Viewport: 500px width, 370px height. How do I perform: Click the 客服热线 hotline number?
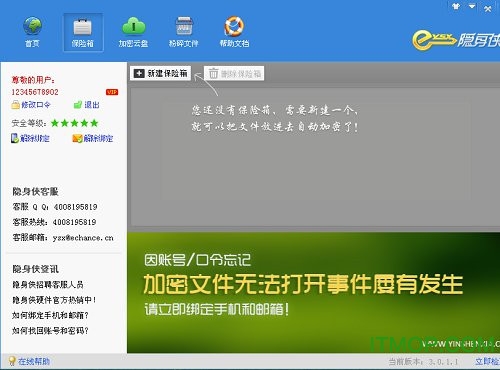pyautogui.click(x=75, y=222)
